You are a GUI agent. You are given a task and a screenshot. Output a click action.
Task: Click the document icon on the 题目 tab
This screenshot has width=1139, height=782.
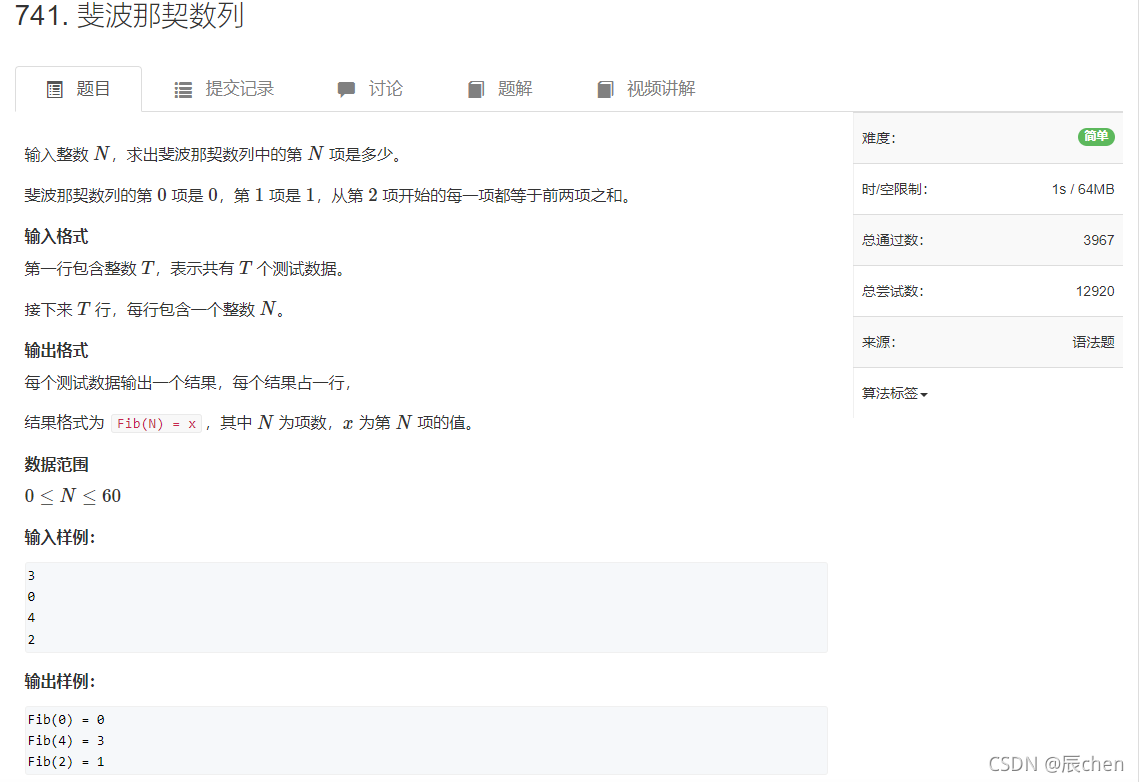pos(54,88)
